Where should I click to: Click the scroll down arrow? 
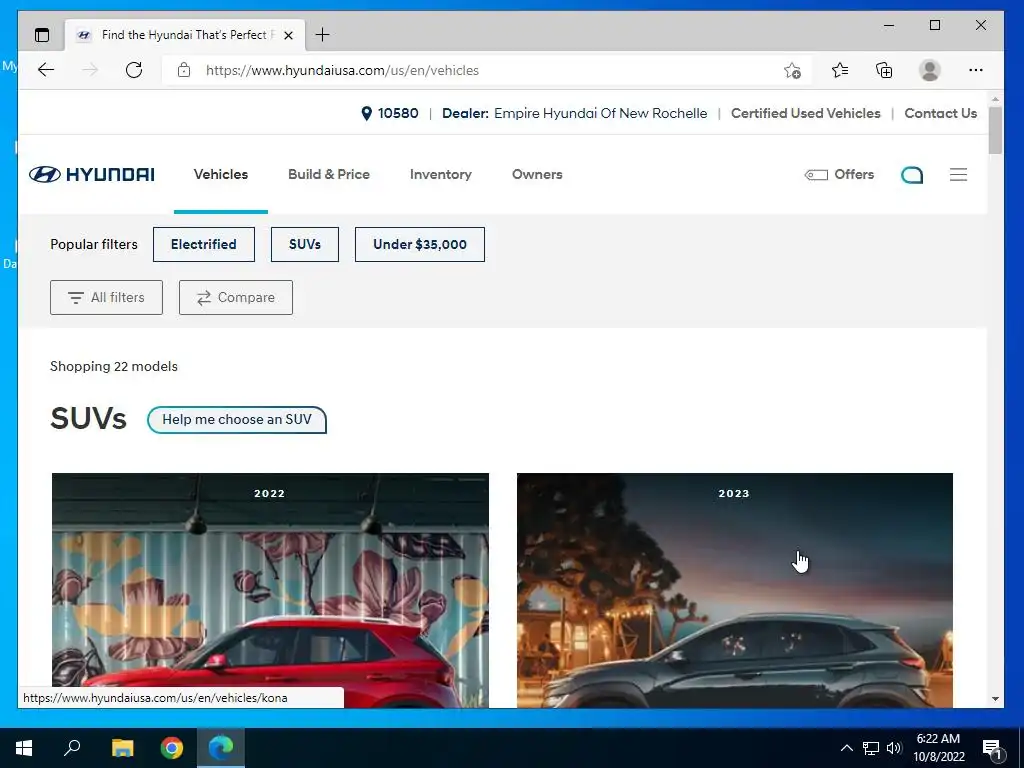[995, 699]
